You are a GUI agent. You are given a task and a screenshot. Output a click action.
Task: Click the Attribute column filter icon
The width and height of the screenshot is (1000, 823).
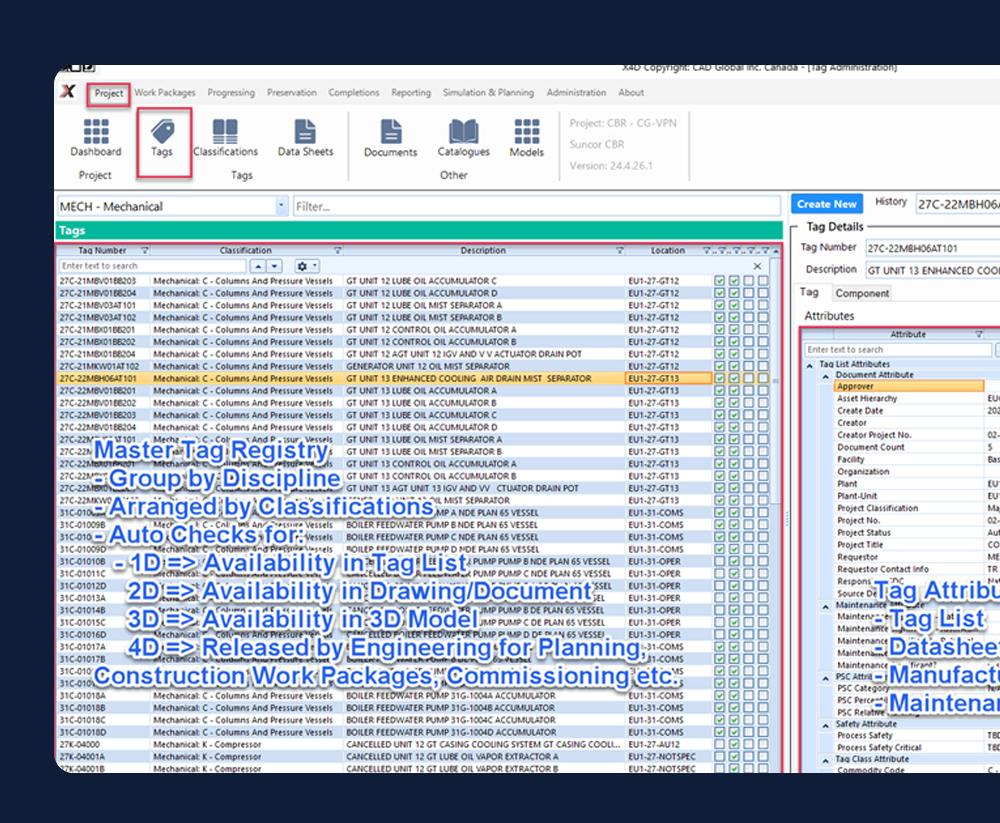click(x=978, y=334)
